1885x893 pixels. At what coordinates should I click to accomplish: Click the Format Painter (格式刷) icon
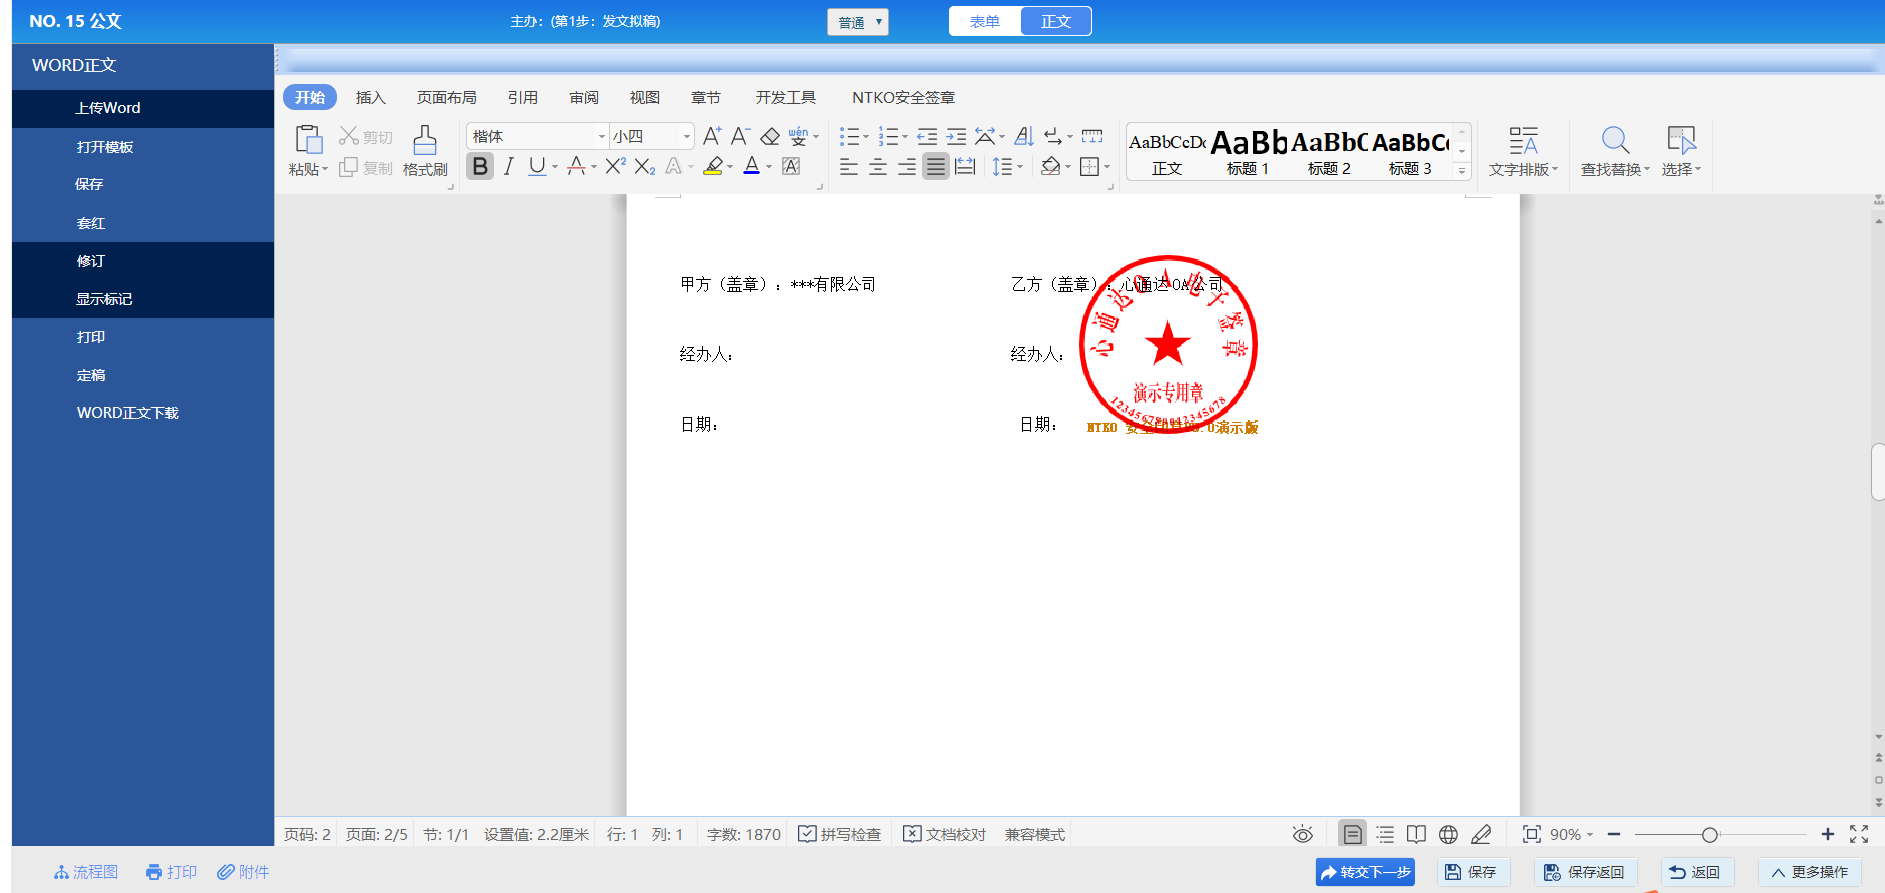(x=425, y=150)
